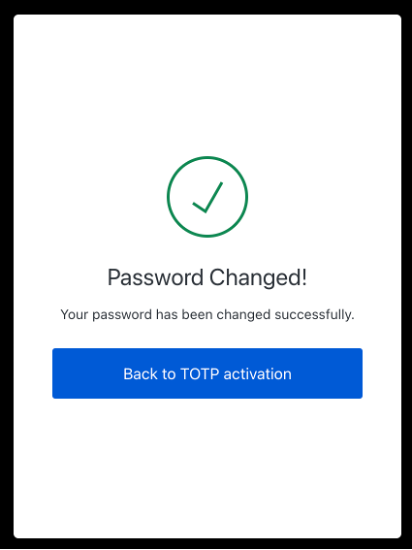Image resolution: width=412 pixels, height=550 pixels.
Task: Click the right edge of the blue button
Action: (360, 373)
